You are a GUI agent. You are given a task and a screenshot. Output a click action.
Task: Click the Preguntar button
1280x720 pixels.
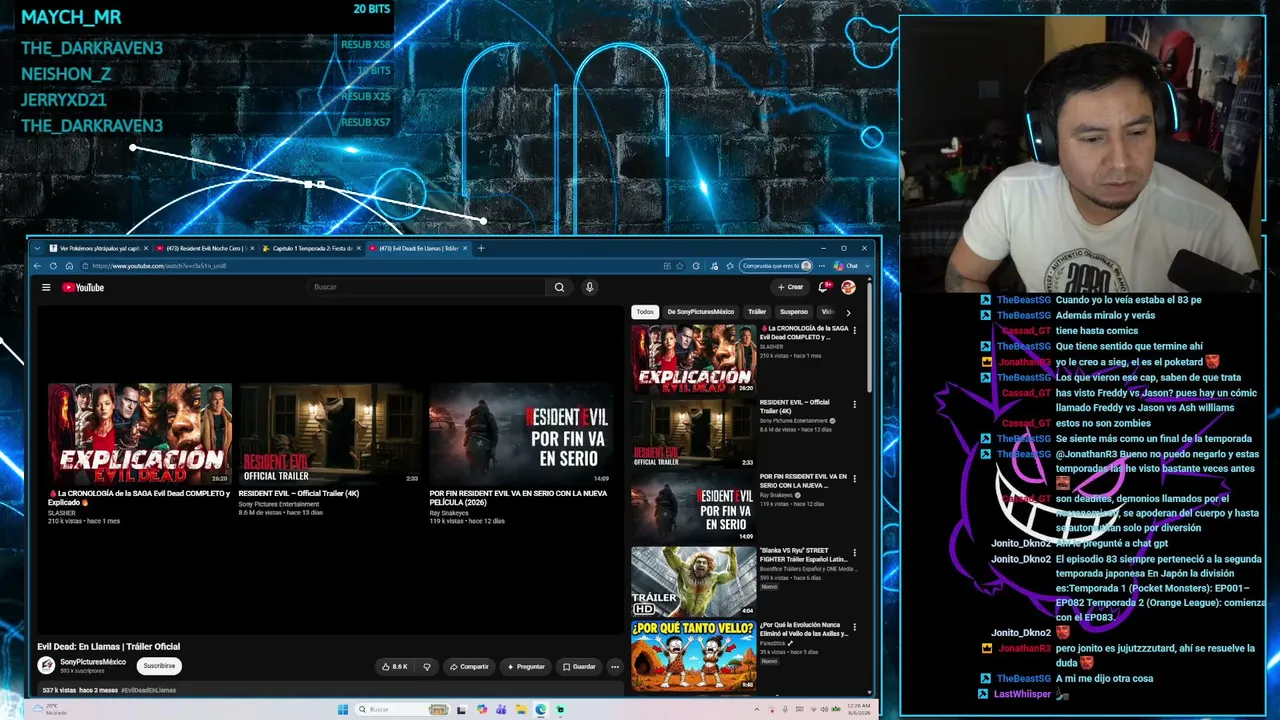(526, 666)
